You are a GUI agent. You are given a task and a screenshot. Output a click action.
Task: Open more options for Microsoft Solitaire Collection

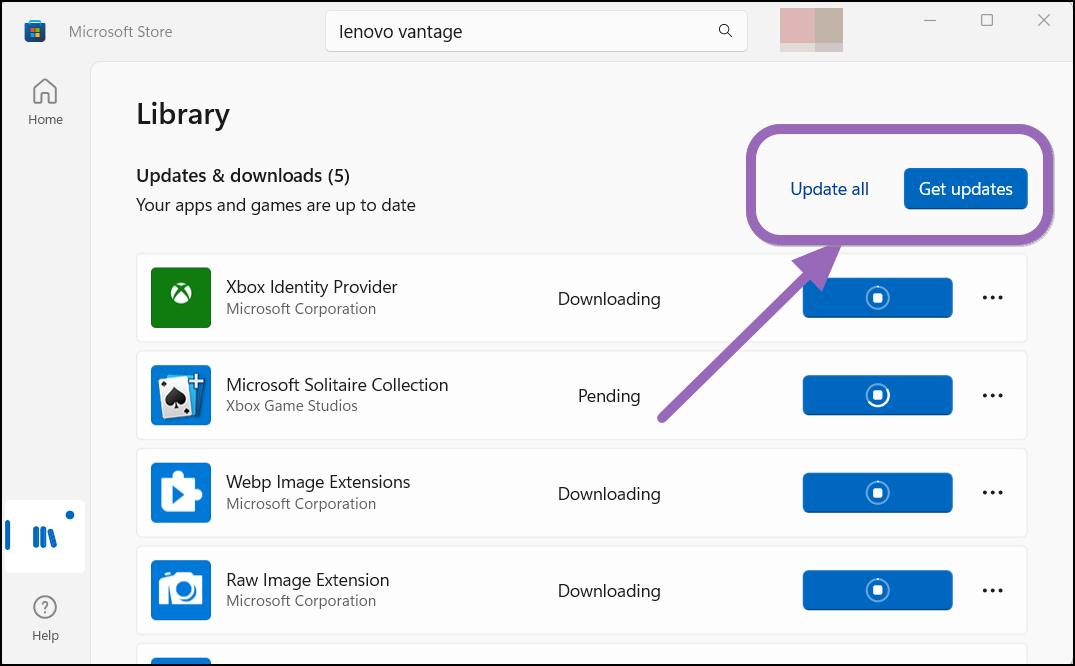992,395
